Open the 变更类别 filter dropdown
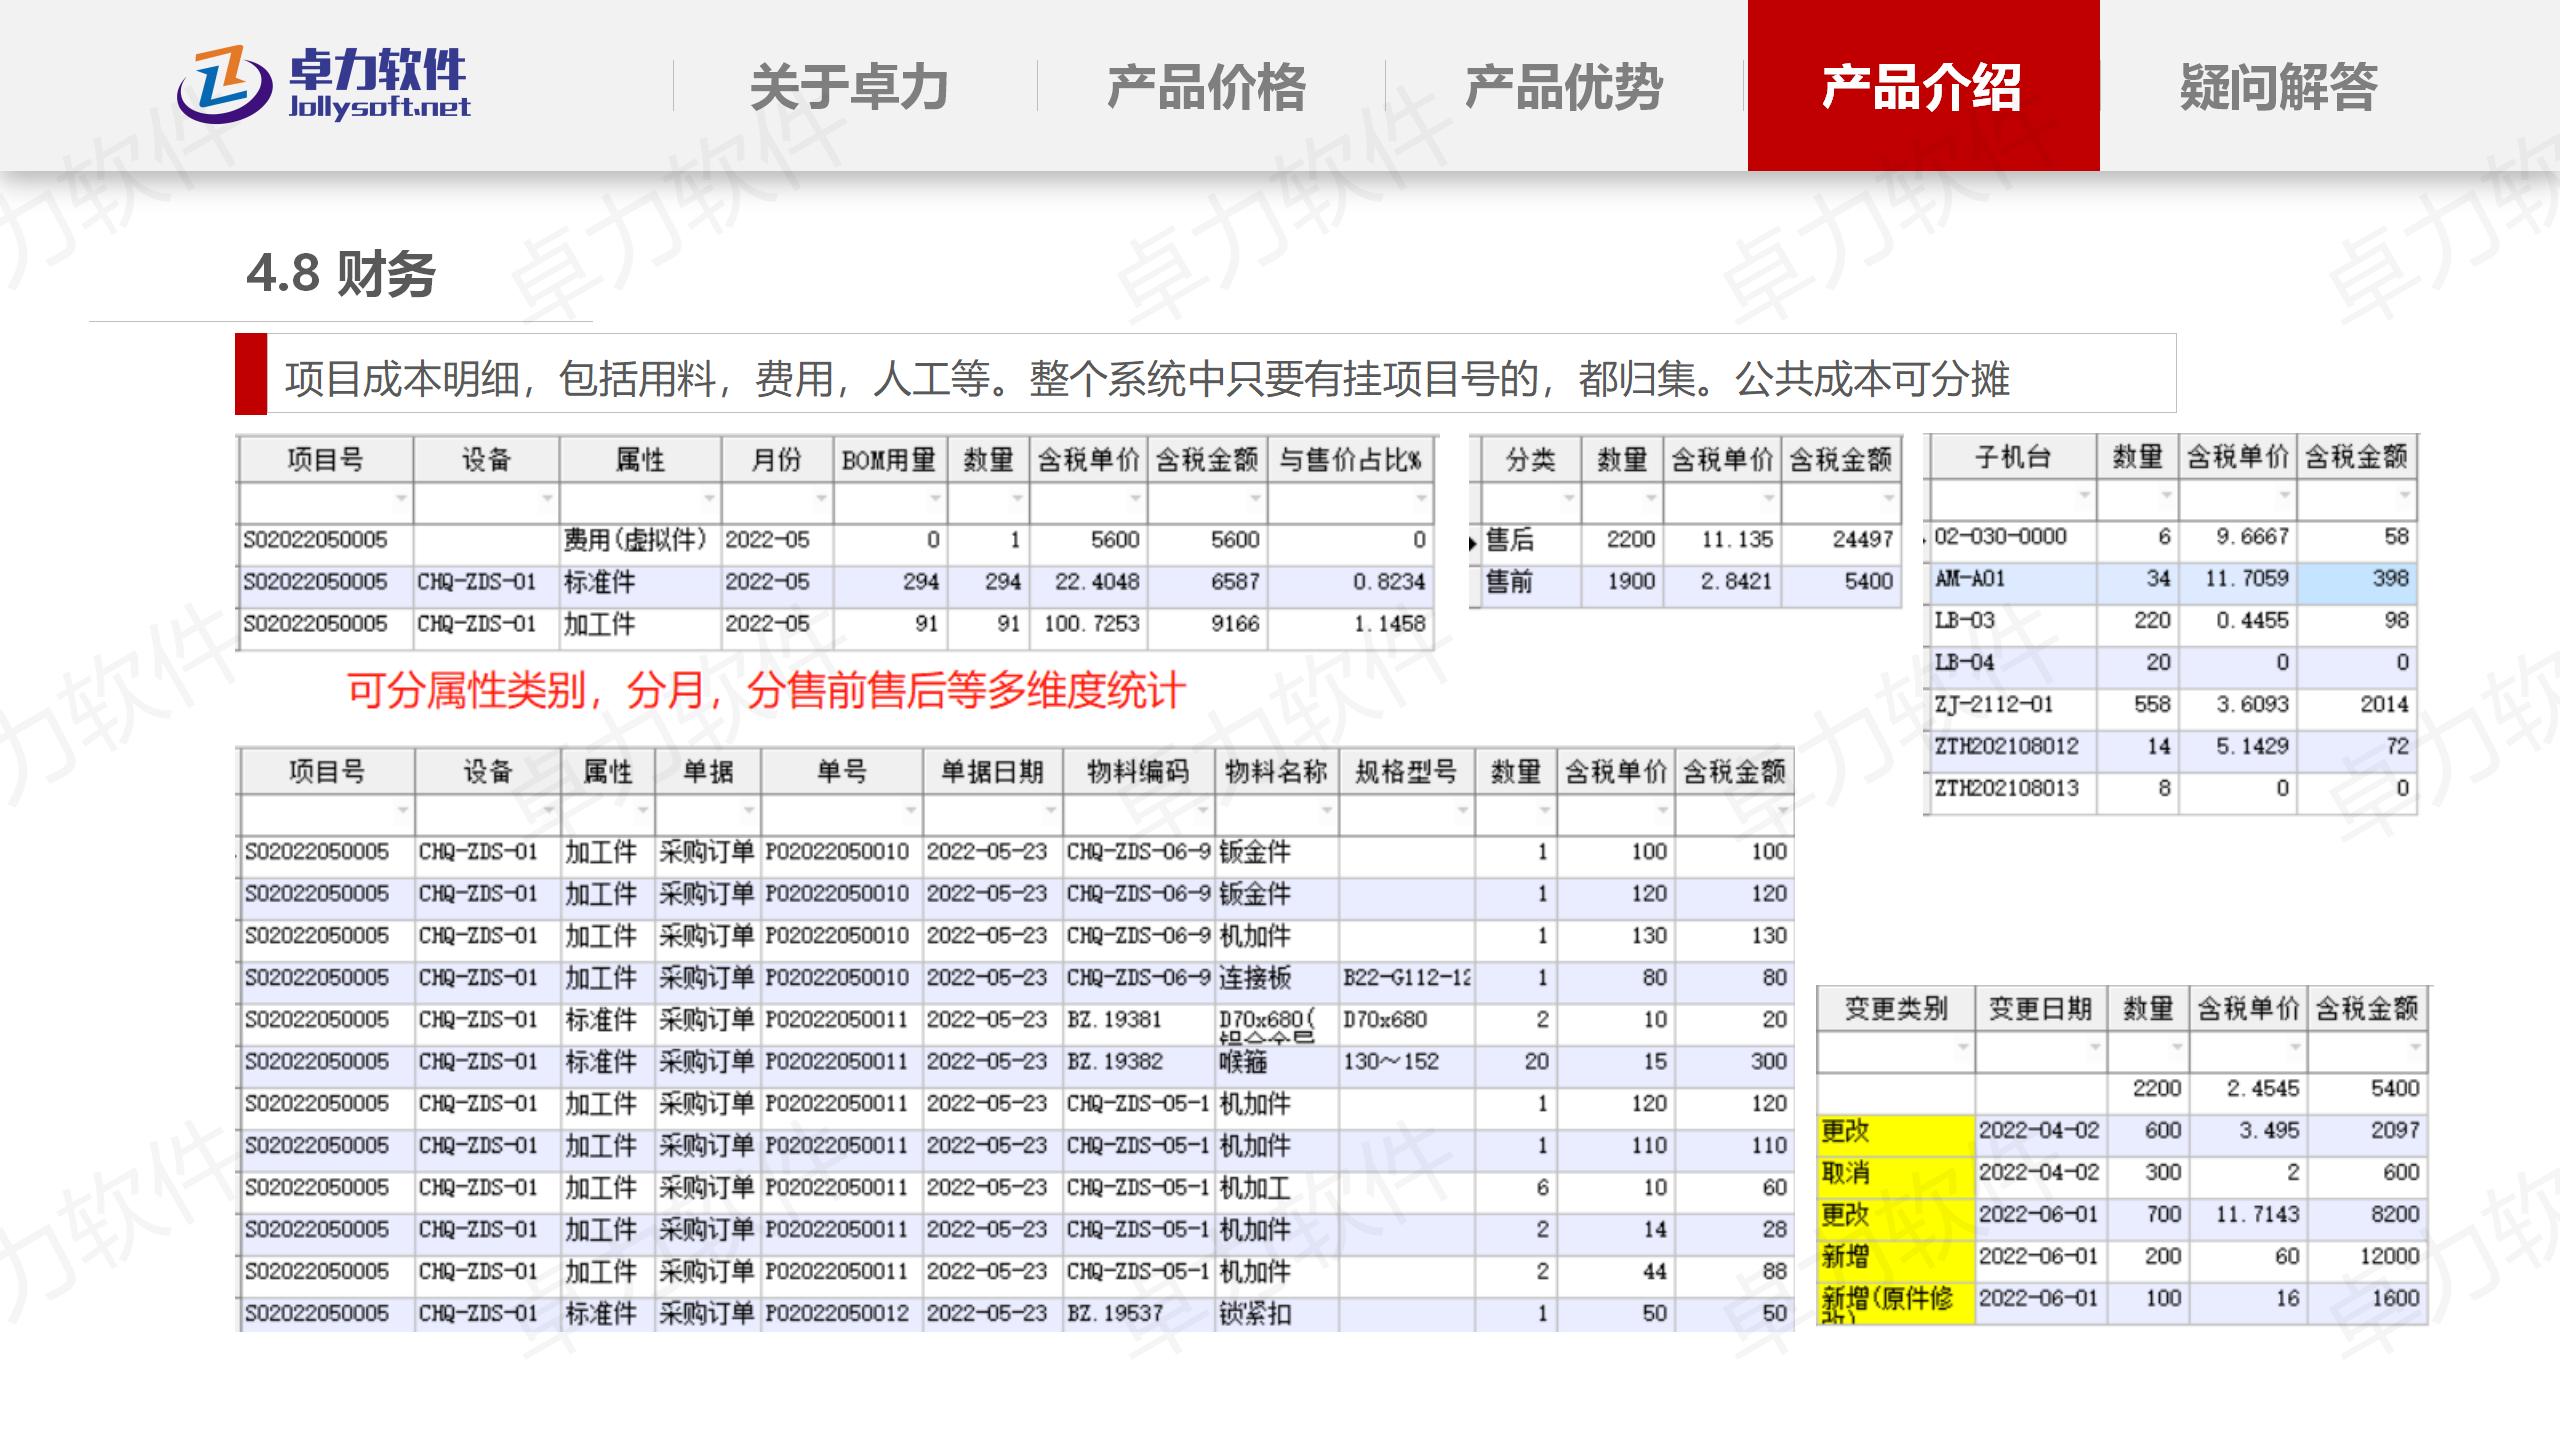This screenshot has width=2560, height=1440. point(1962,1048)
